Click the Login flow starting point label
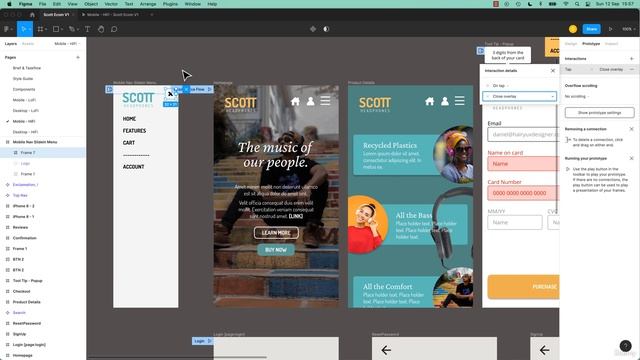The image size is (640, 360). point(203,341)
